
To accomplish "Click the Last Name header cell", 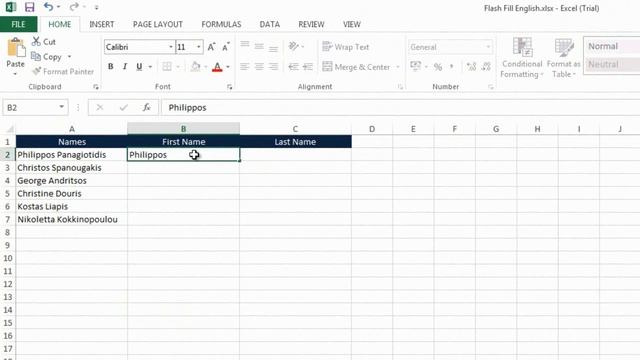I will click(x=295, y=142).
